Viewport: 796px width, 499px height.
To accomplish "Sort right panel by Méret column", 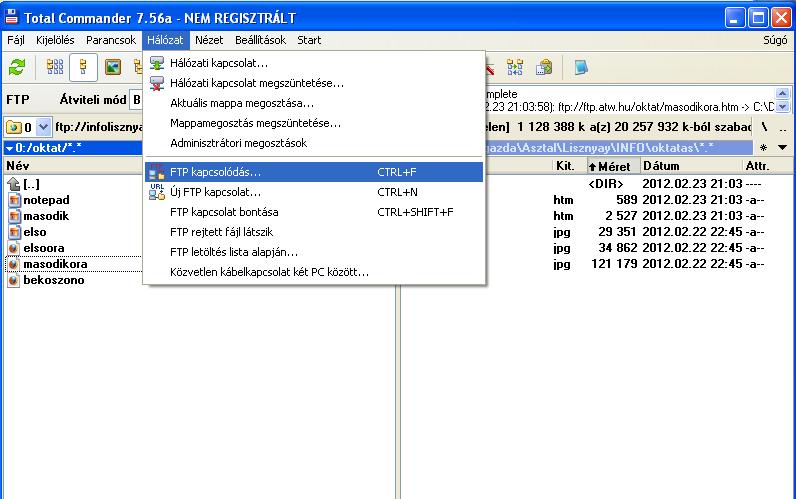I will [x=613, y=166].
